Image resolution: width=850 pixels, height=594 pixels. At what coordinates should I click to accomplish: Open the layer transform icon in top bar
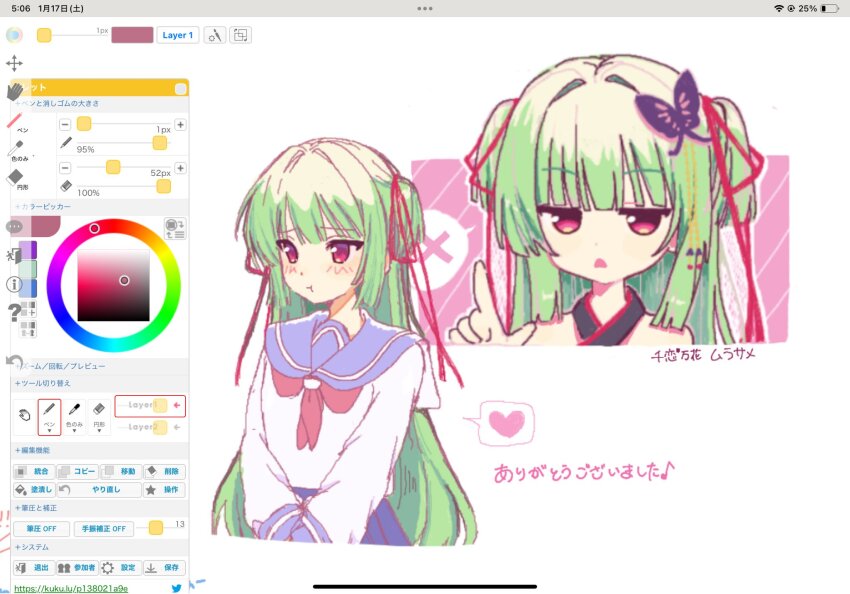[240, 35]
